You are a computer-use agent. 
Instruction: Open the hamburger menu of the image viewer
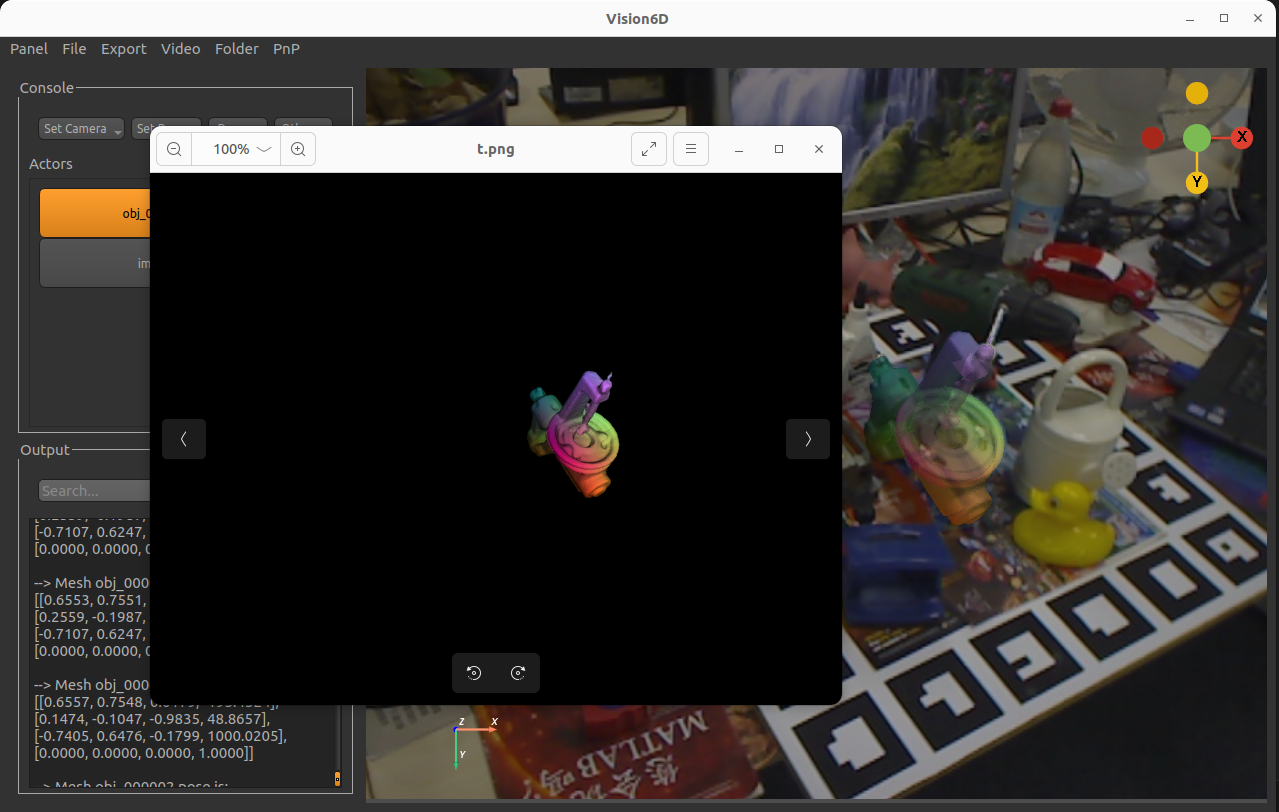690,148
